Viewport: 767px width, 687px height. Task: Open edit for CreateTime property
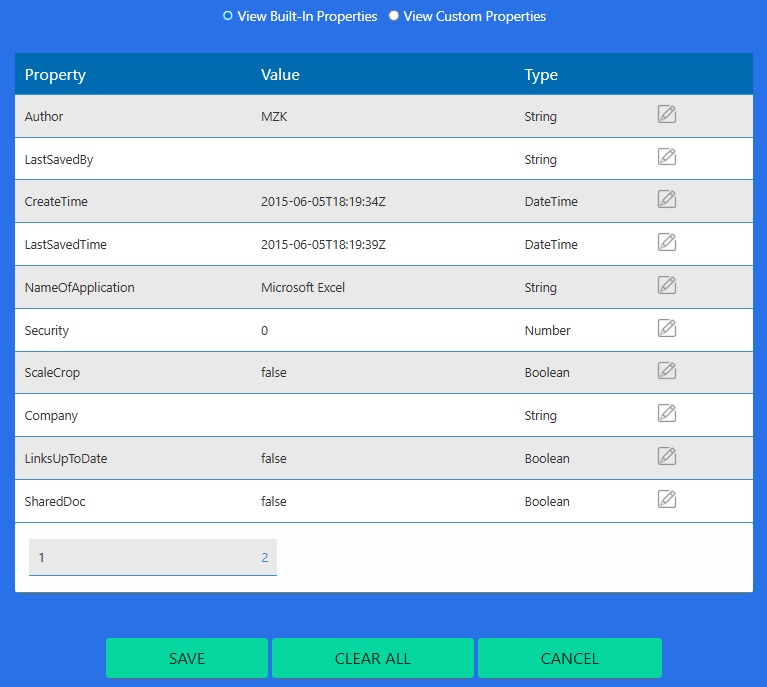tap(667, 199)
